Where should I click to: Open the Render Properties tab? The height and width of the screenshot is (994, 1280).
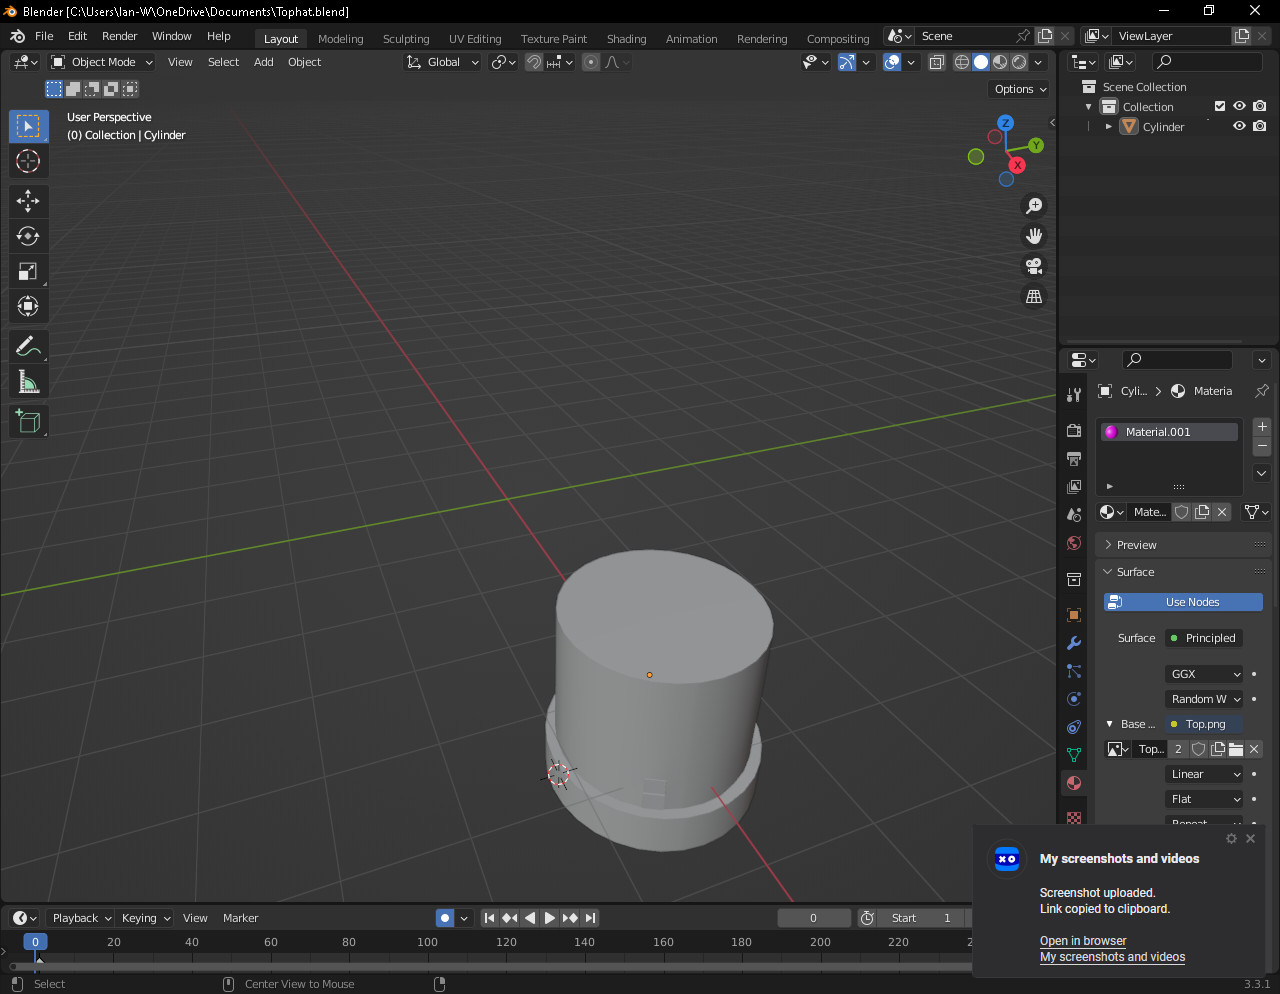[x=1073, y=430]
